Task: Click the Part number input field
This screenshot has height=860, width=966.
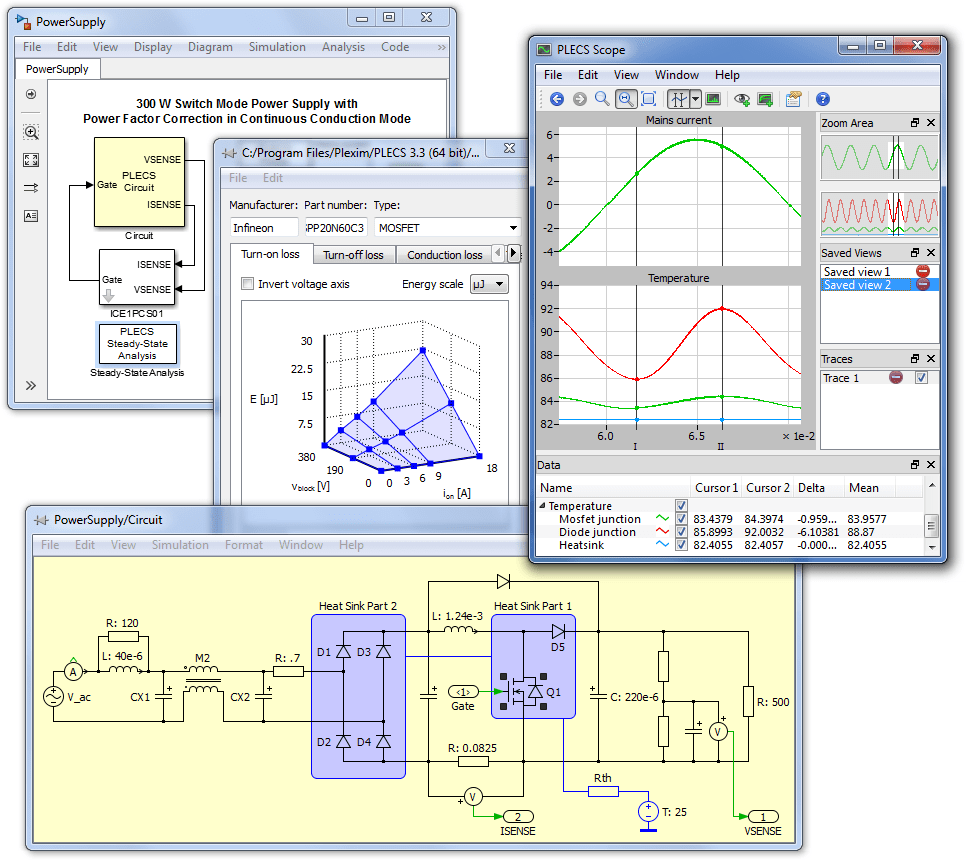Action: [x=334, y=228]
